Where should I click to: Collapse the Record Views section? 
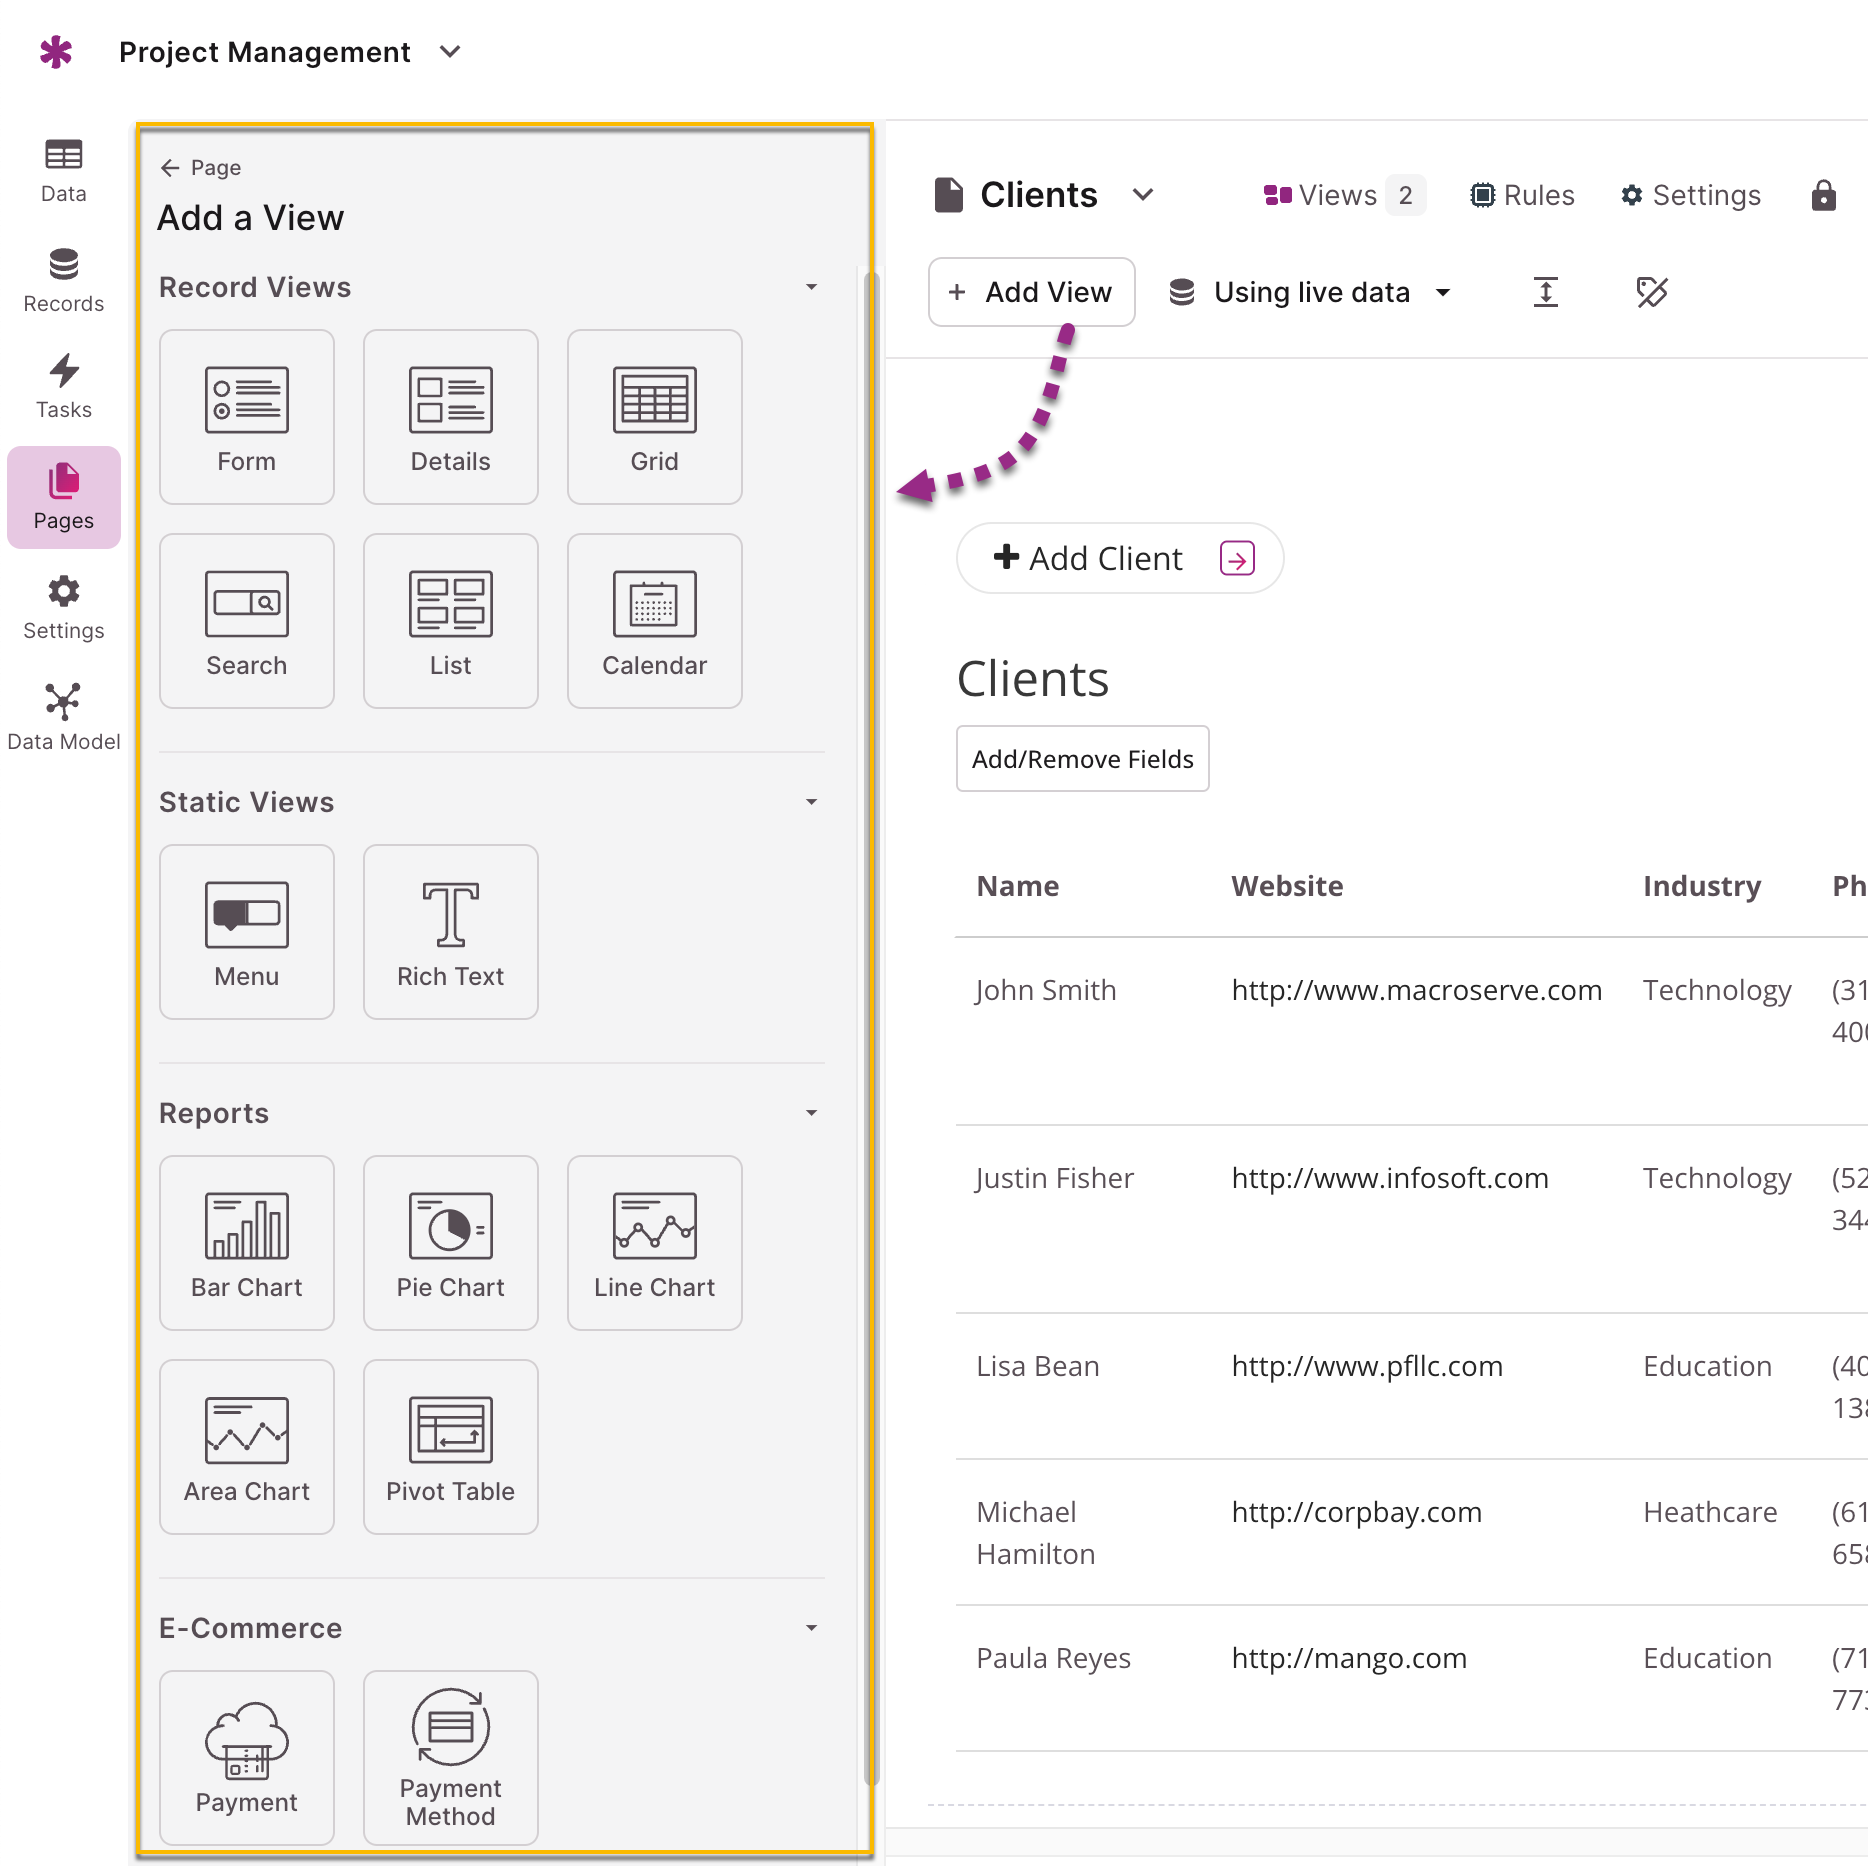point(811,287)
